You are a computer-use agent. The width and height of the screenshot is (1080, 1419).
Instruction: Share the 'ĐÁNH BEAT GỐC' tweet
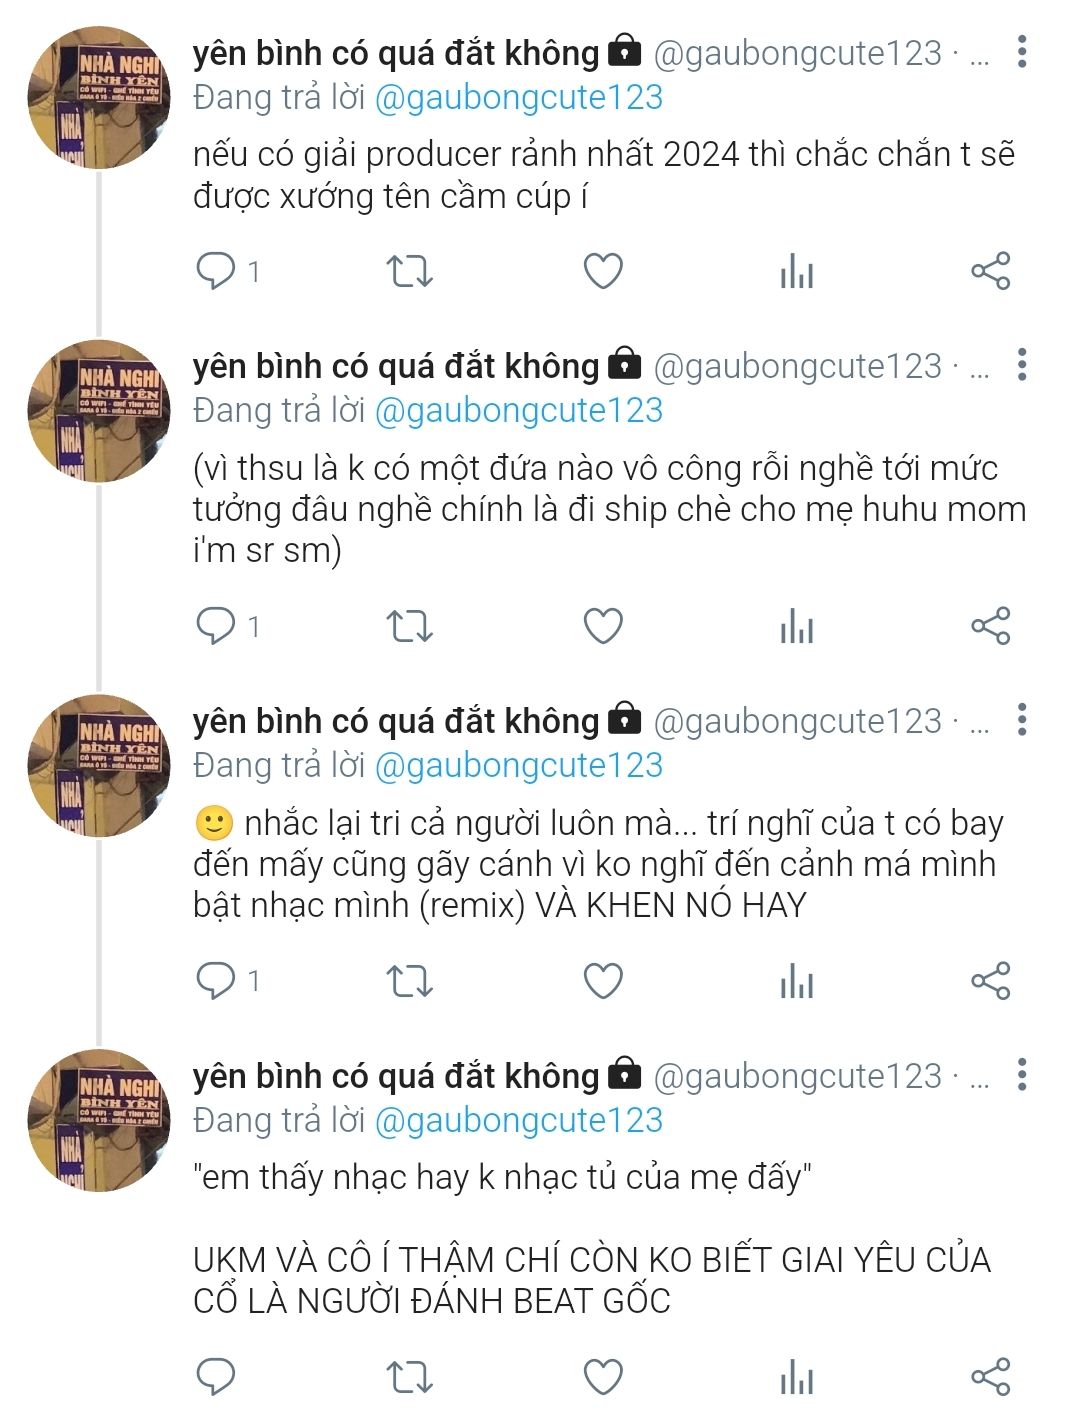click(x=991, y=1377)
